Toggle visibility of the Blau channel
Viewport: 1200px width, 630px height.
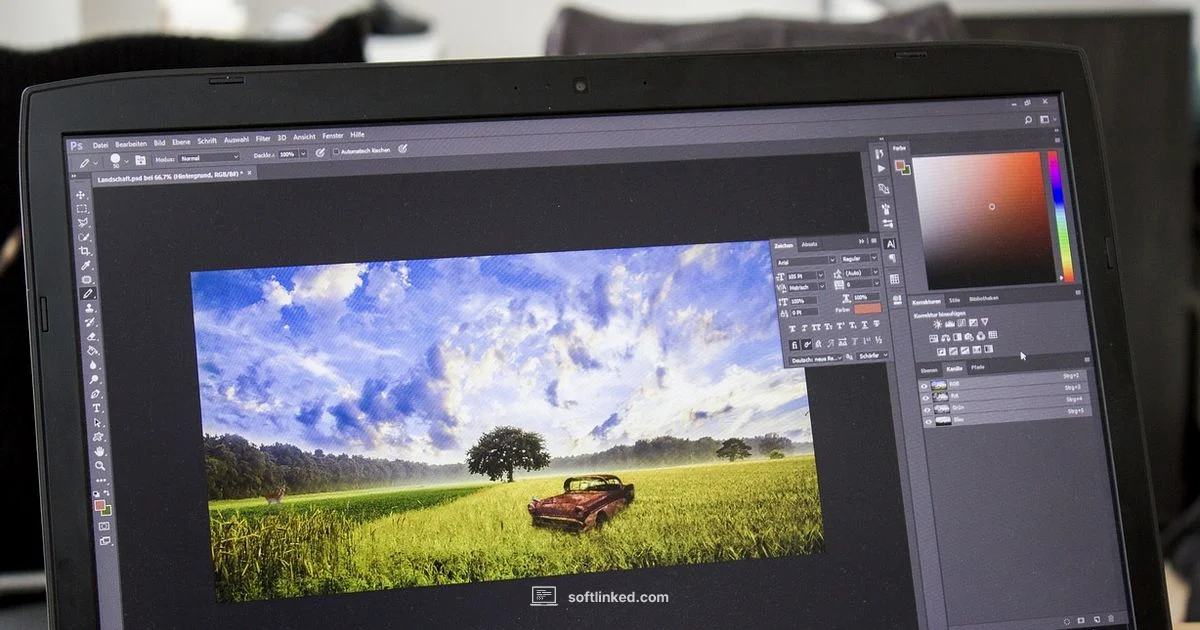928,419
